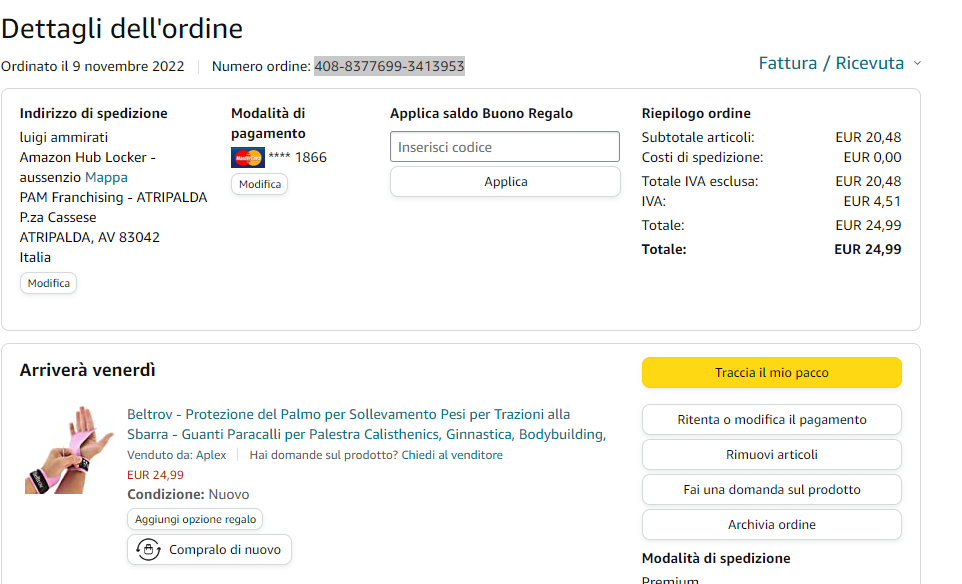Click the Compralo di nuovo cart icon
Image resolution: width=962 pixels, height=584 pixels.
click(x=149, y=549)
